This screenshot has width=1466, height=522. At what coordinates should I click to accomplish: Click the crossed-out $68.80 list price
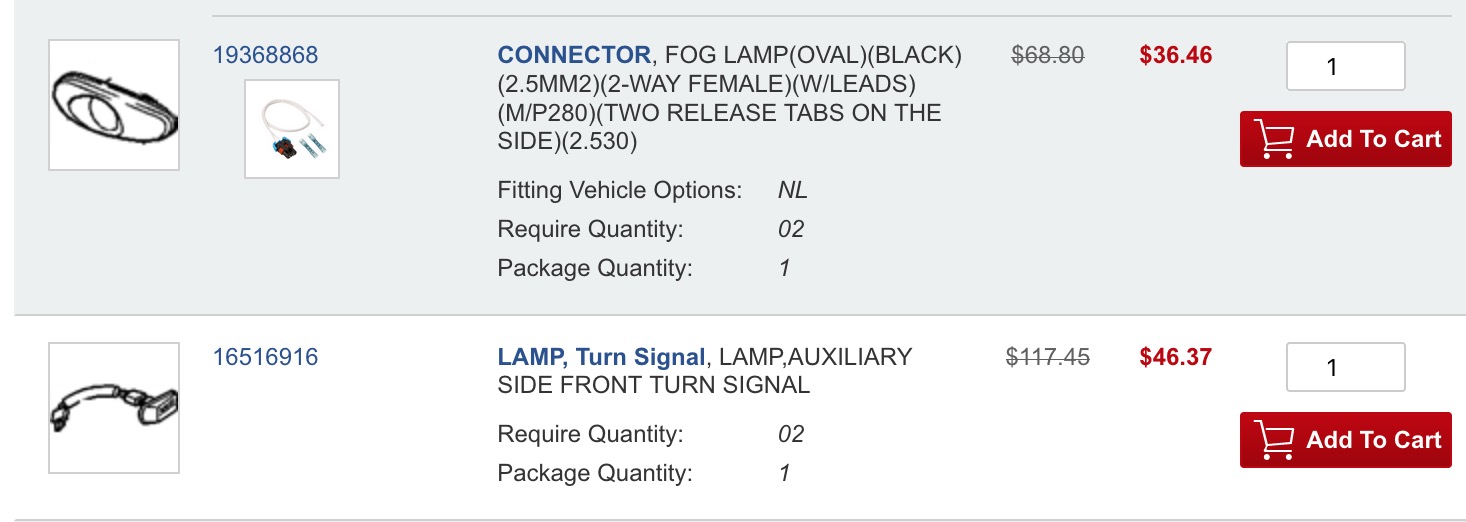click(x=1048, y=55)
